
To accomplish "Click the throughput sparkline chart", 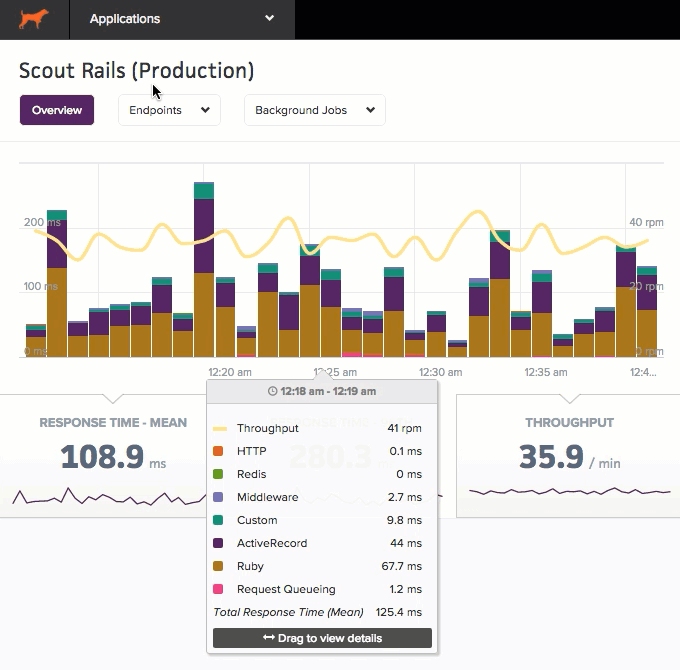I will coord(569,491).
